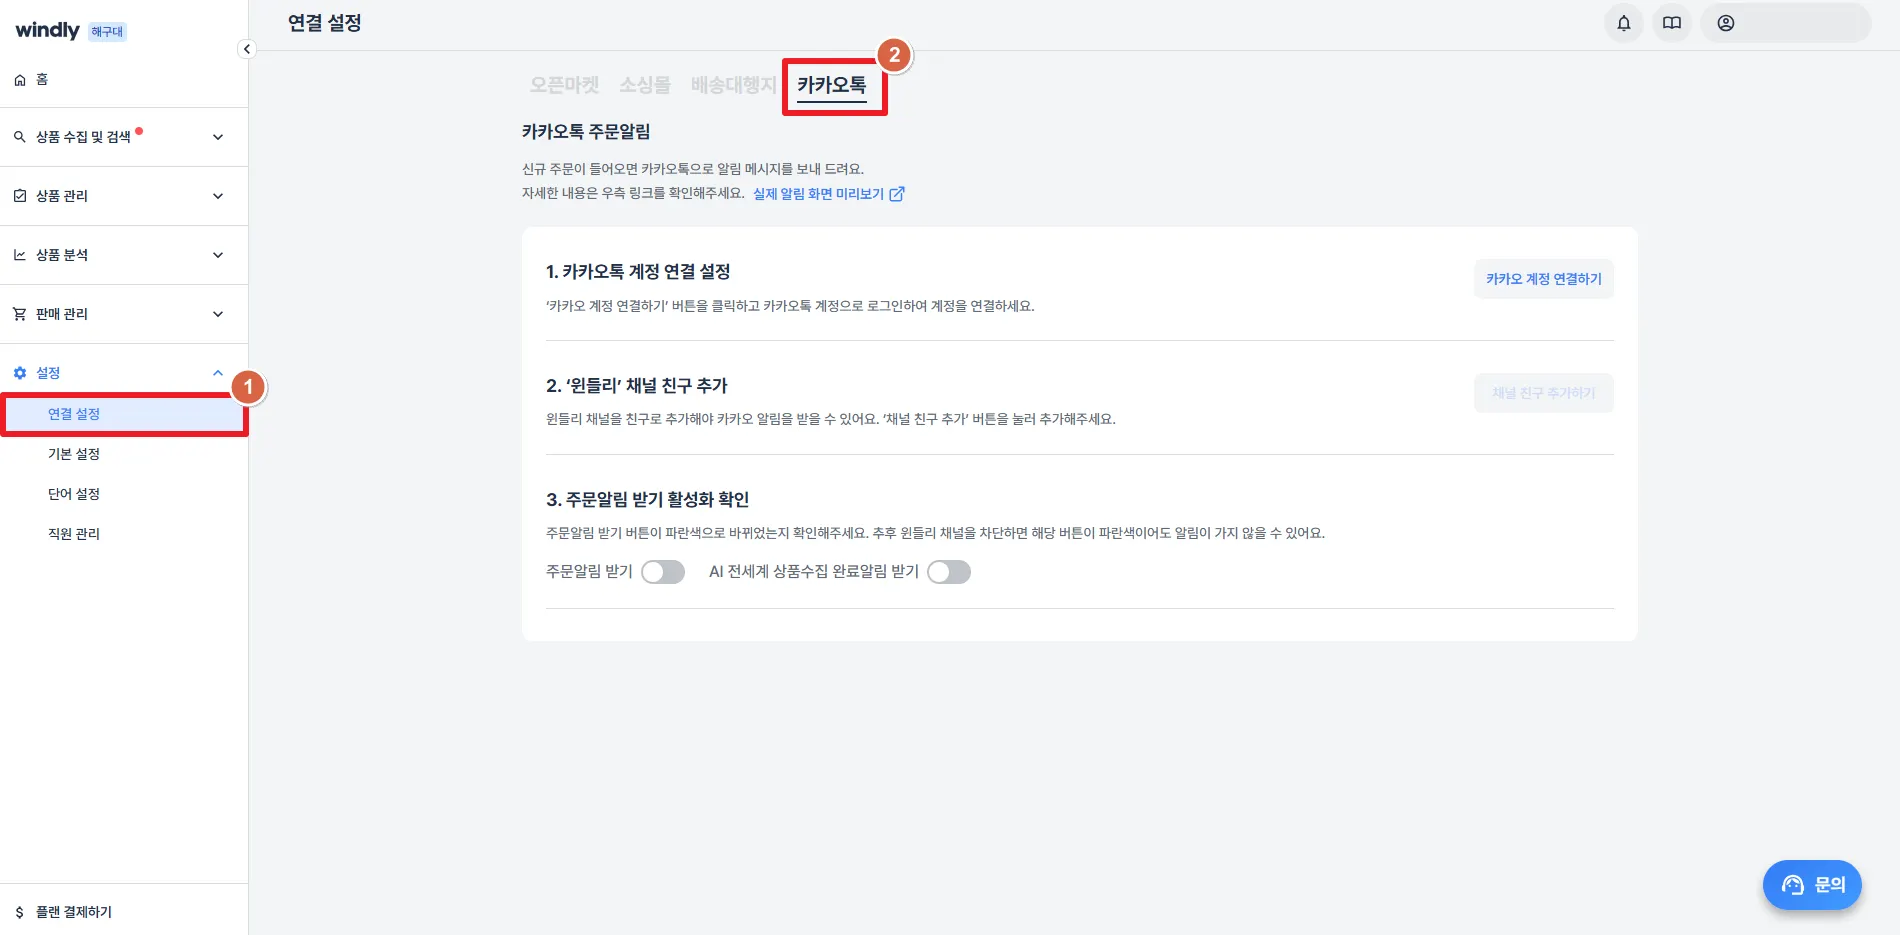Switch to the 소싱몰 tab
The image size is (1900, 935).
pyautogui.click(x=645, y=85)
